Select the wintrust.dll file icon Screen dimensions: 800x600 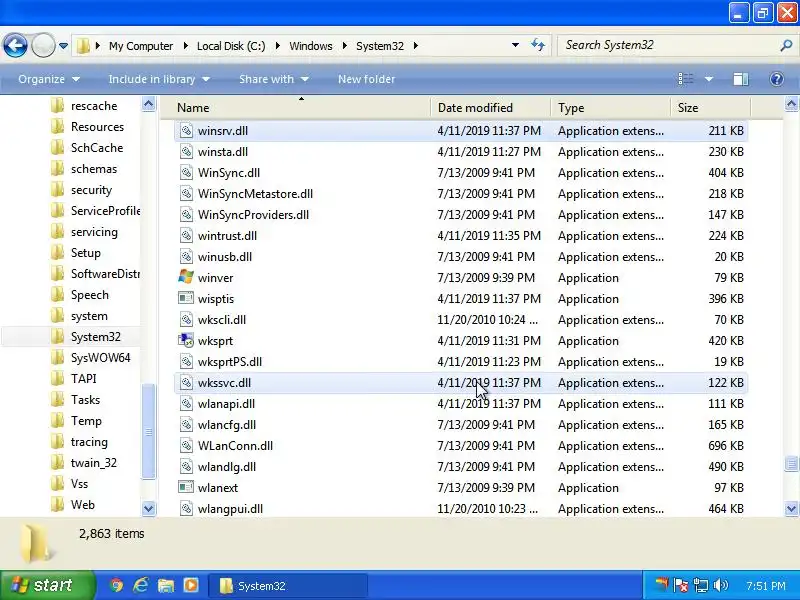(x=186, y=236)
